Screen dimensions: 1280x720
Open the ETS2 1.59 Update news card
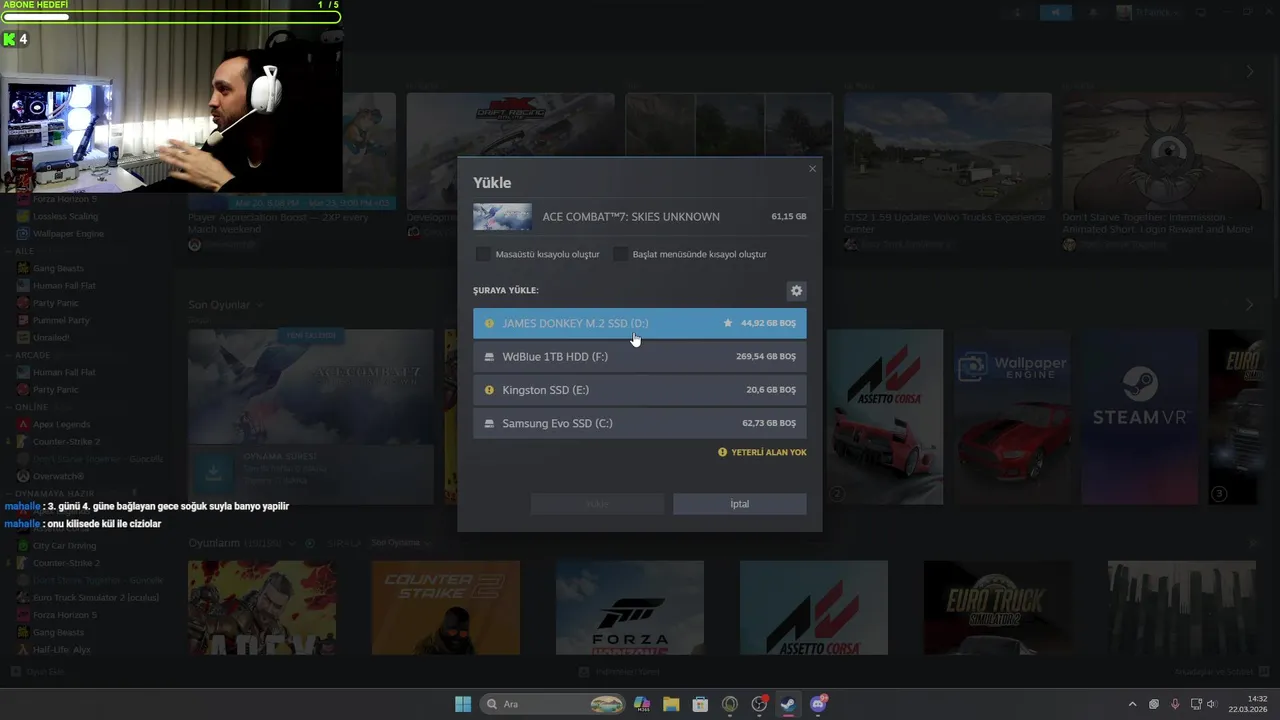pyautogui.click(x=947, y=170)
